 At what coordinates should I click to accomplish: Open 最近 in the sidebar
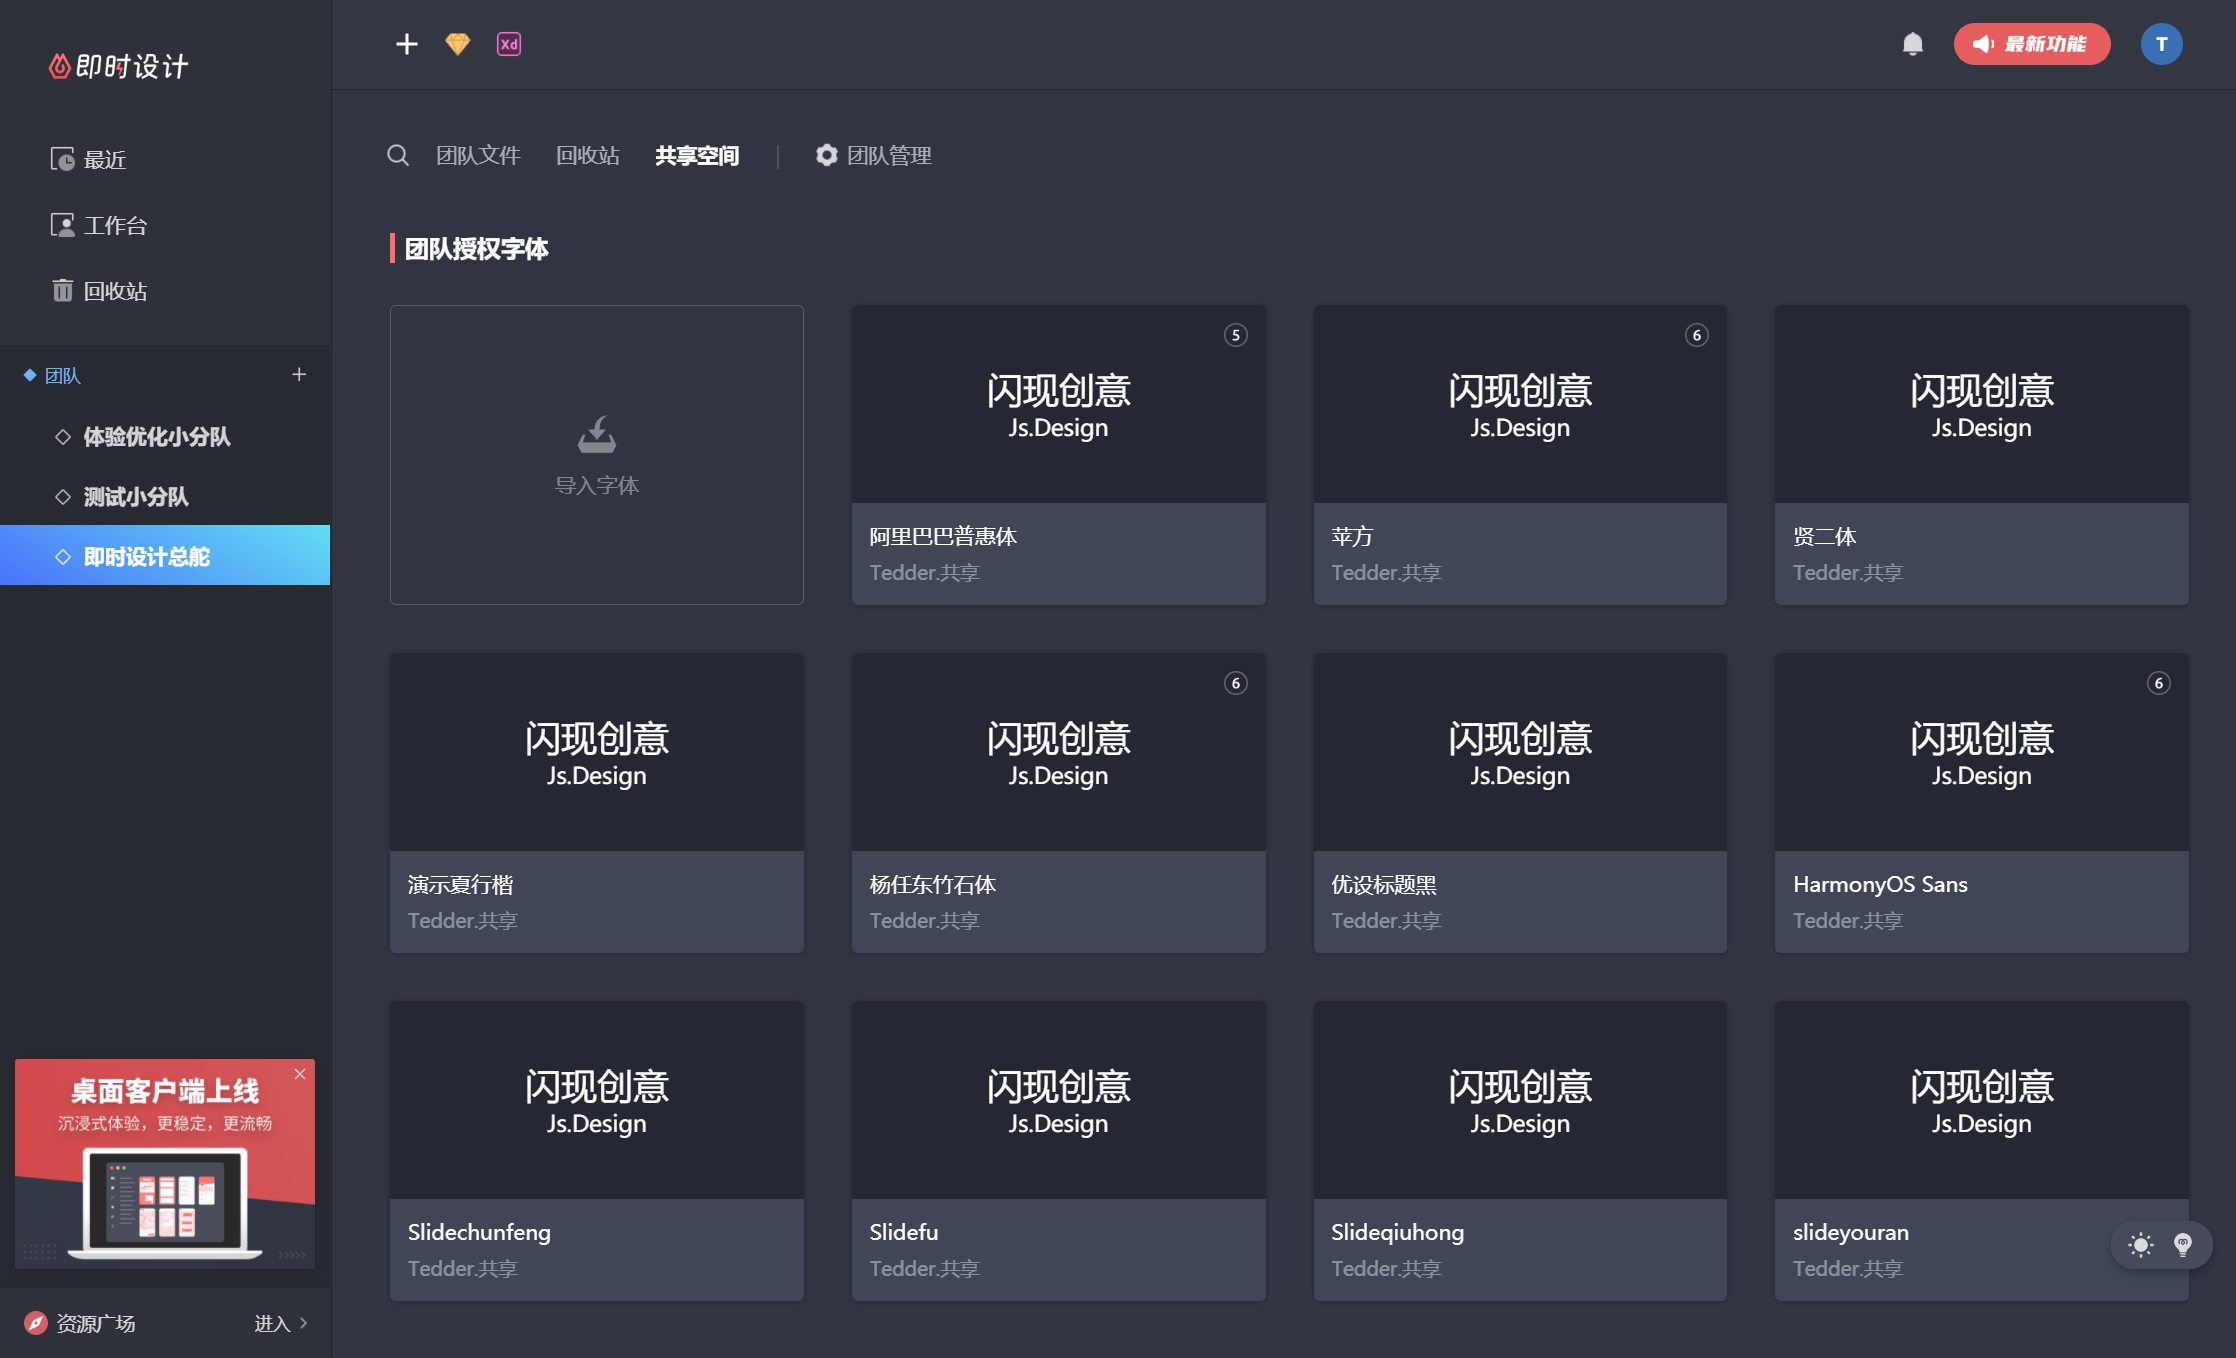[x=104, y=160]
